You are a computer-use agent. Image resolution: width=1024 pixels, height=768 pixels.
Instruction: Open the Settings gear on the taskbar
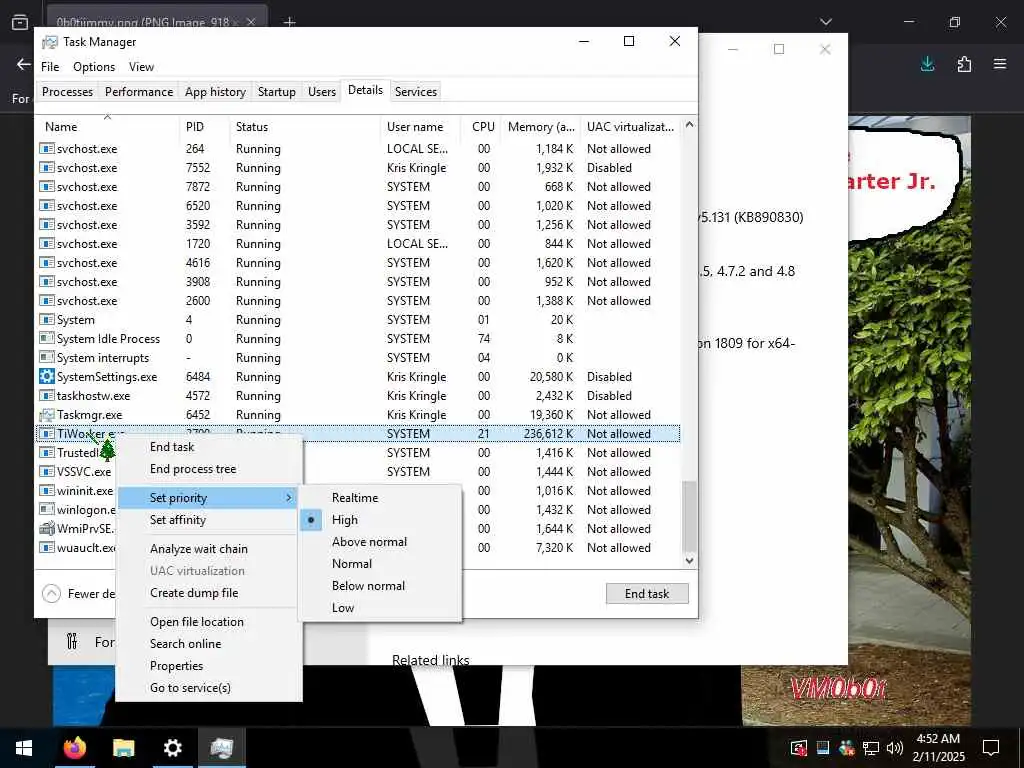[172, 748]
